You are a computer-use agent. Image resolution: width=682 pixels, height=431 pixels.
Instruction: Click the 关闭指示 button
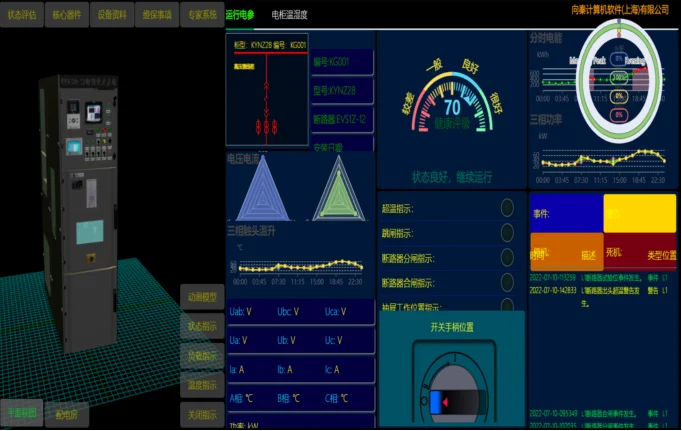(x=202, y=414)
